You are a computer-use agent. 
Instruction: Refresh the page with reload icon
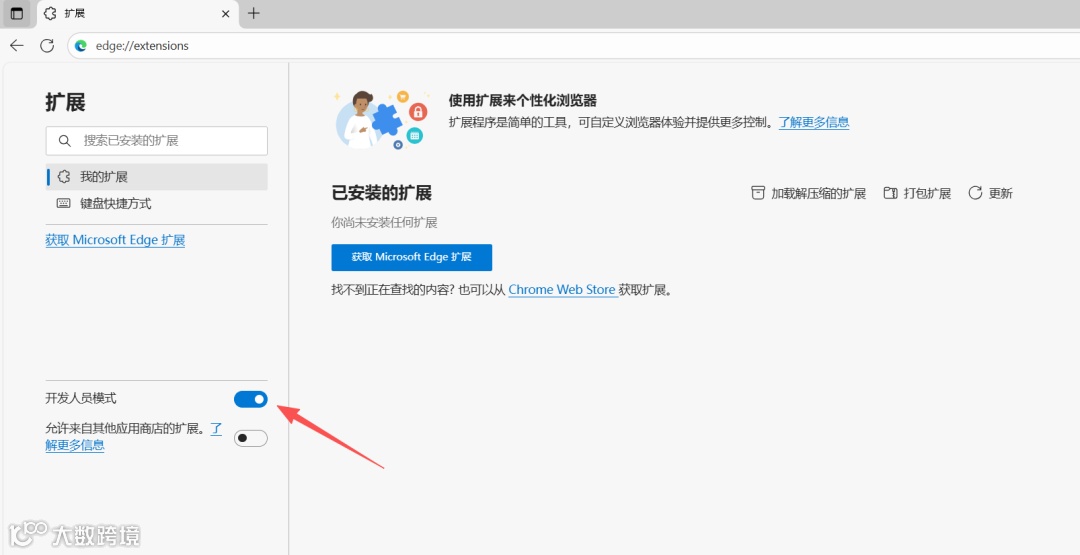[x=47, y=45]
